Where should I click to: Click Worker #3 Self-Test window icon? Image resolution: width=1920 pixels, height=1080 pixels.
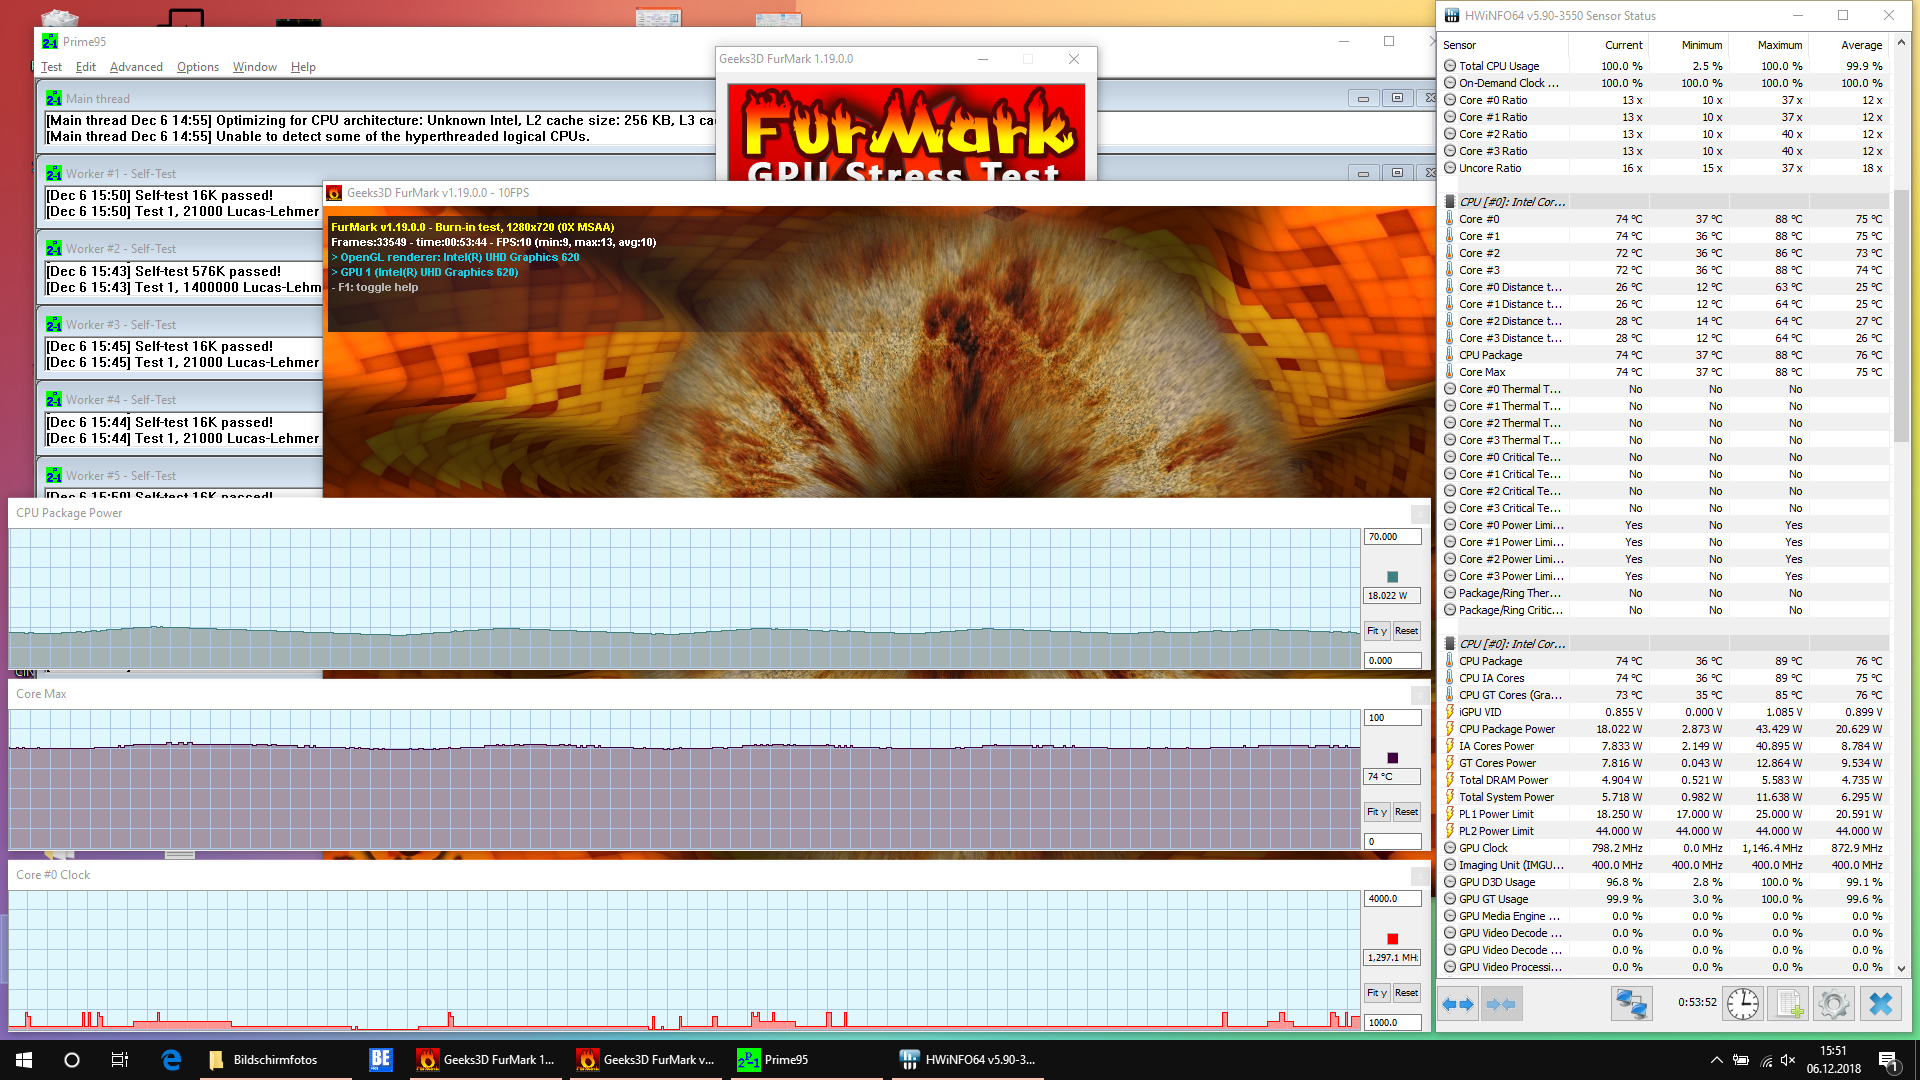coord(54,324)
